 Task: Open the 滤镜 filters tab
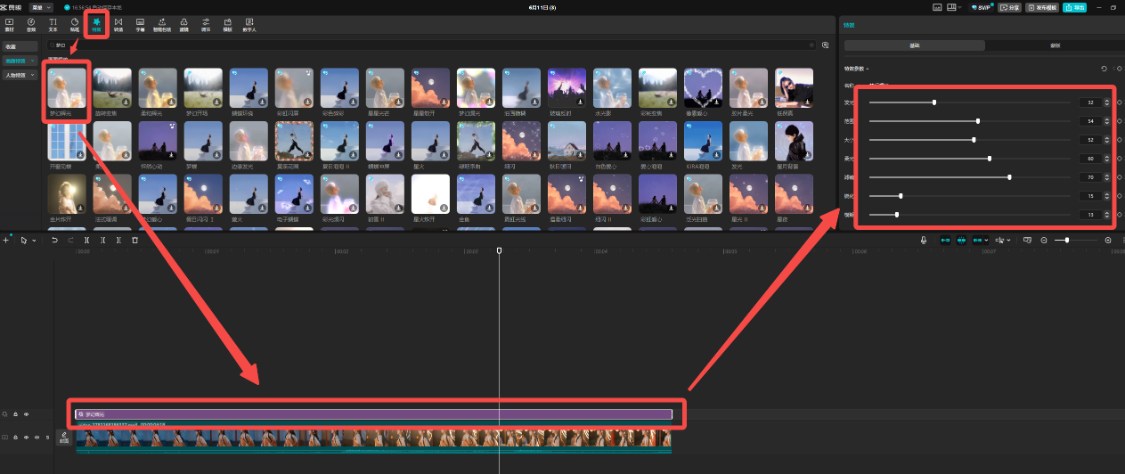pos(184,25)
